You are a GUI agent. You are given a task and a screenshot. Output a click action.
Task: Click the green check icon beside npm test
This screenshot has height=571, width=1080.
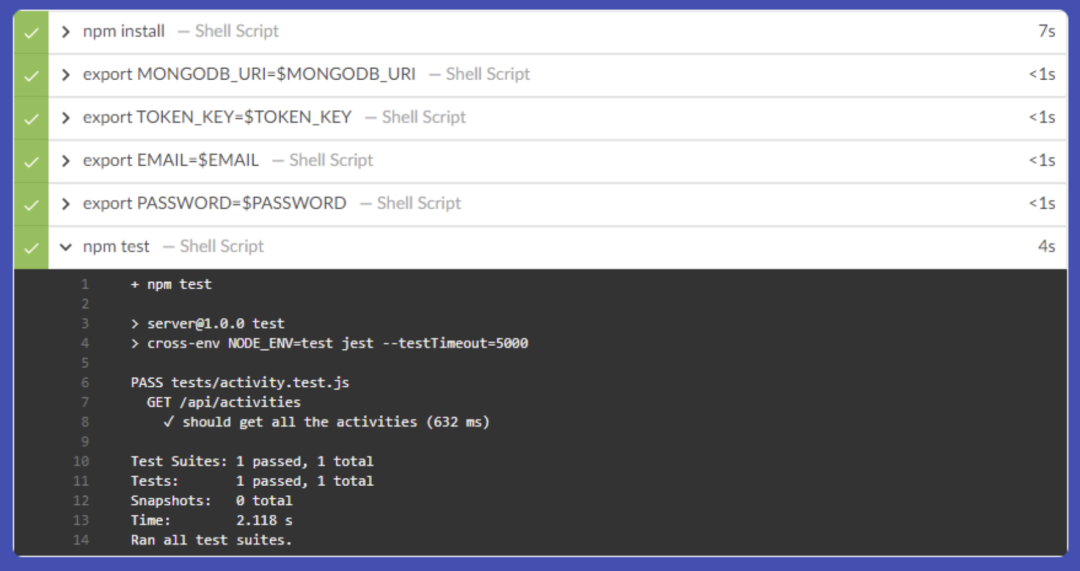point(31,247)
